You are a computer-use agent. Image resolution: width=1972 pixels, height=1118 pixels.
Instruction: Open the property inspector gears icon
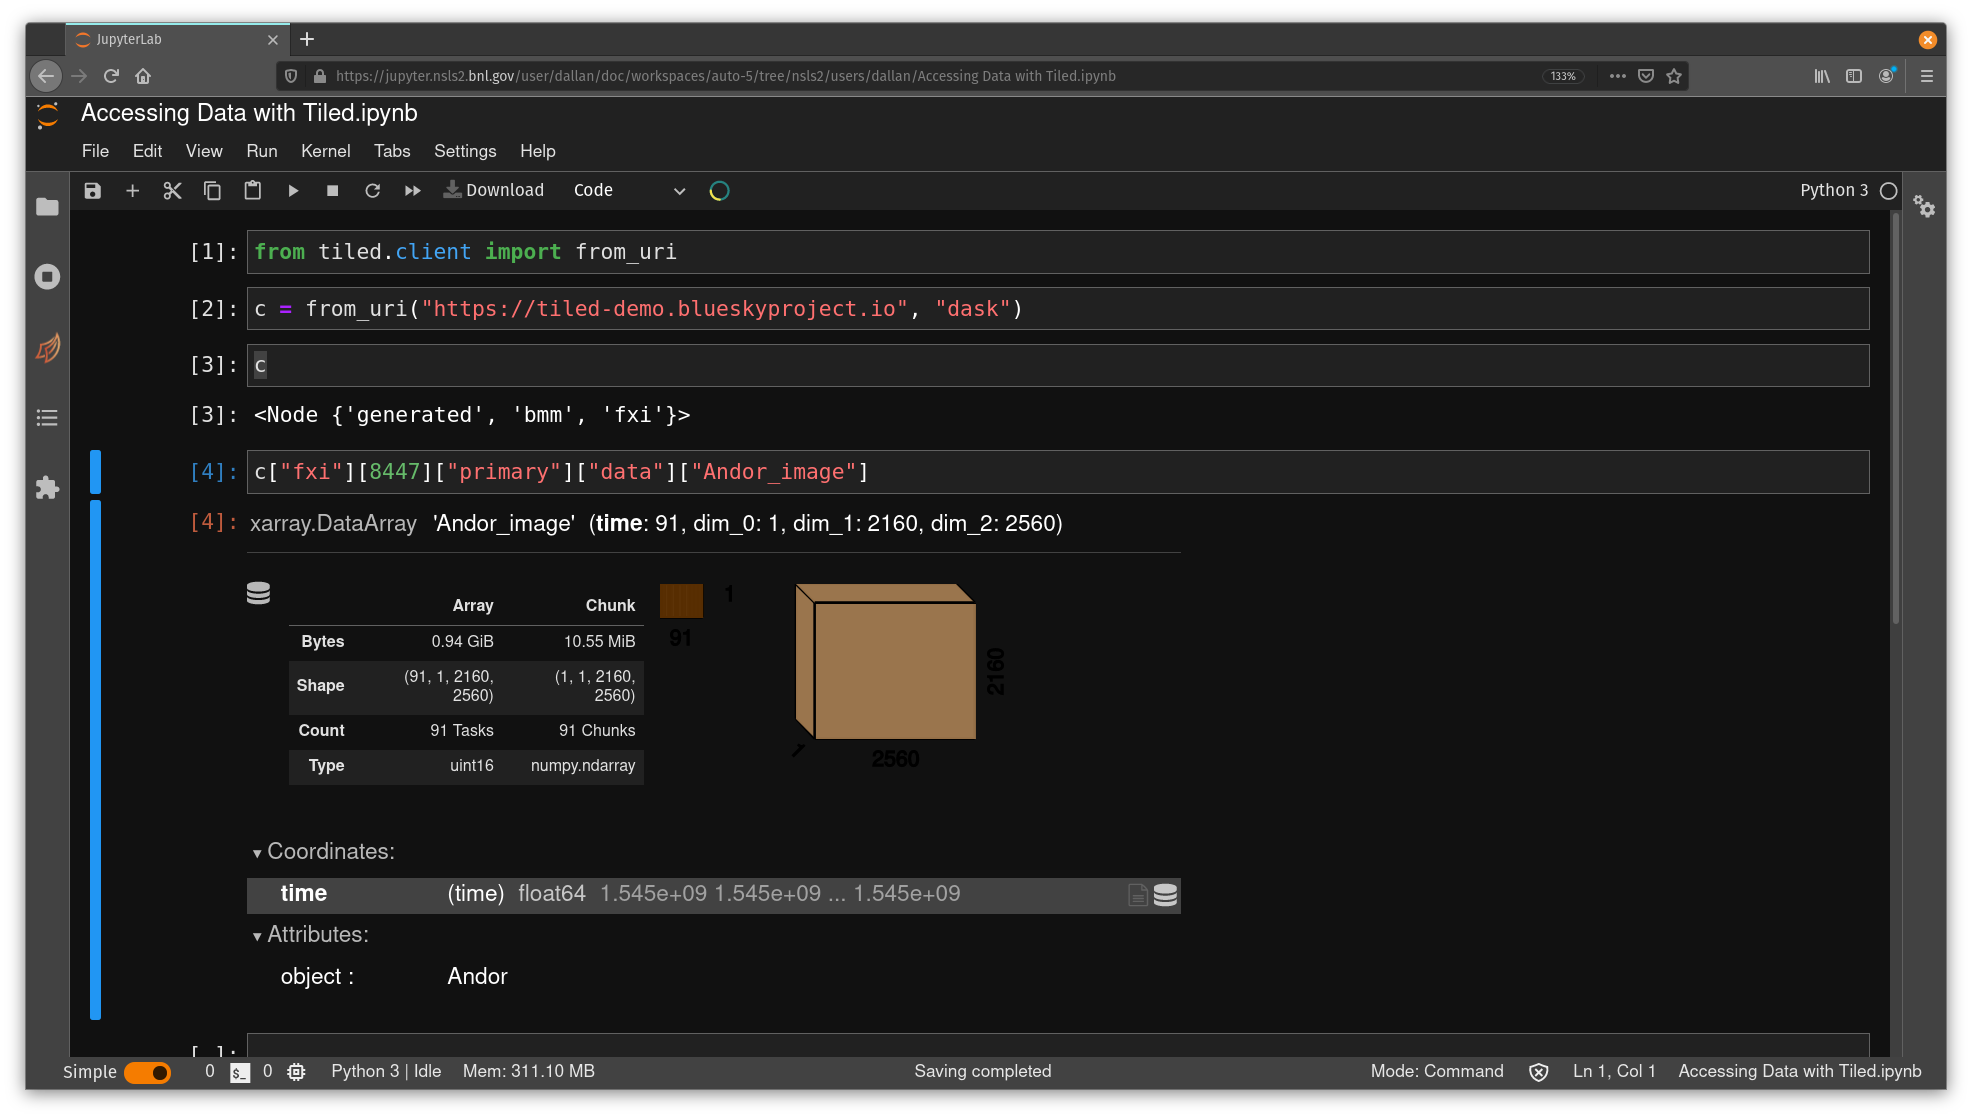click(1924, 206)
